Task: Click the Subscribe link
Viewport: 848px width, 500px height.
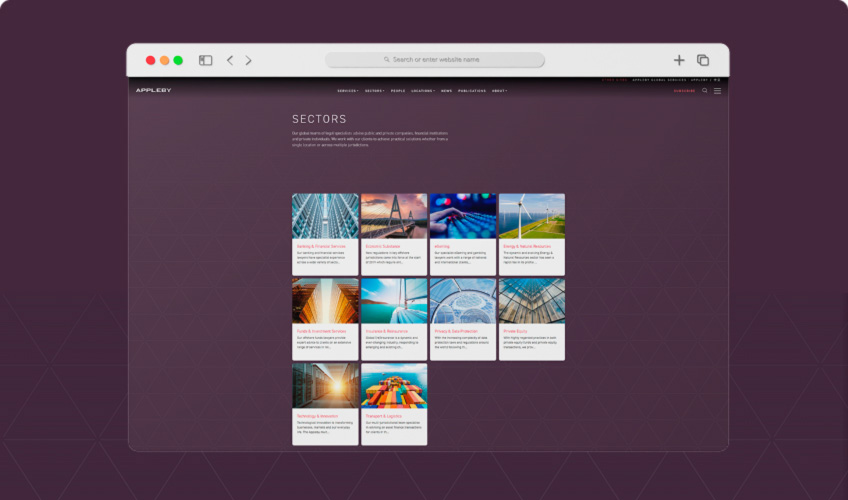Action: tap(684, 91)
